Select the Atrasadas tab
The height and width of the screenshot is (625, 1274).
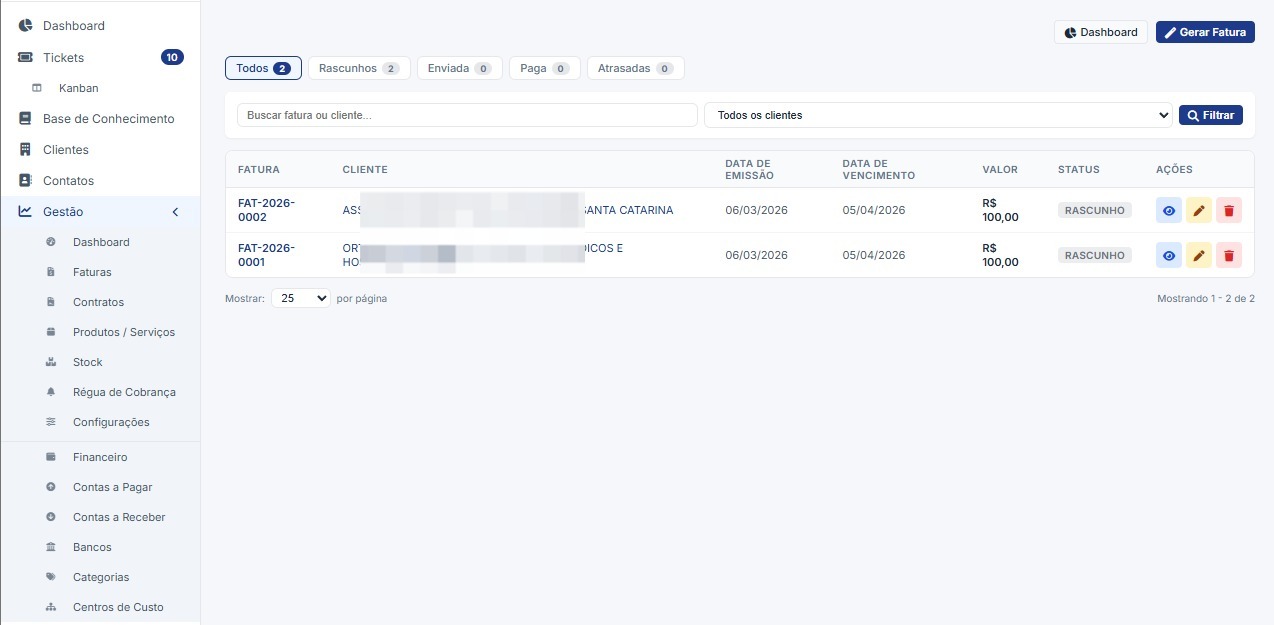pos(636,68)
